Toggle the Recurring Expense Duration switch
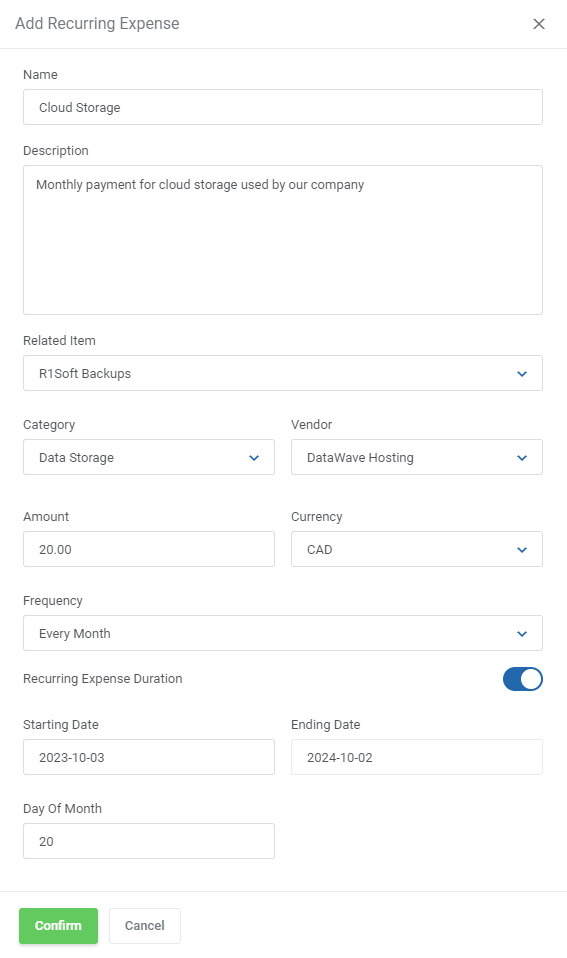 (522, 679)
